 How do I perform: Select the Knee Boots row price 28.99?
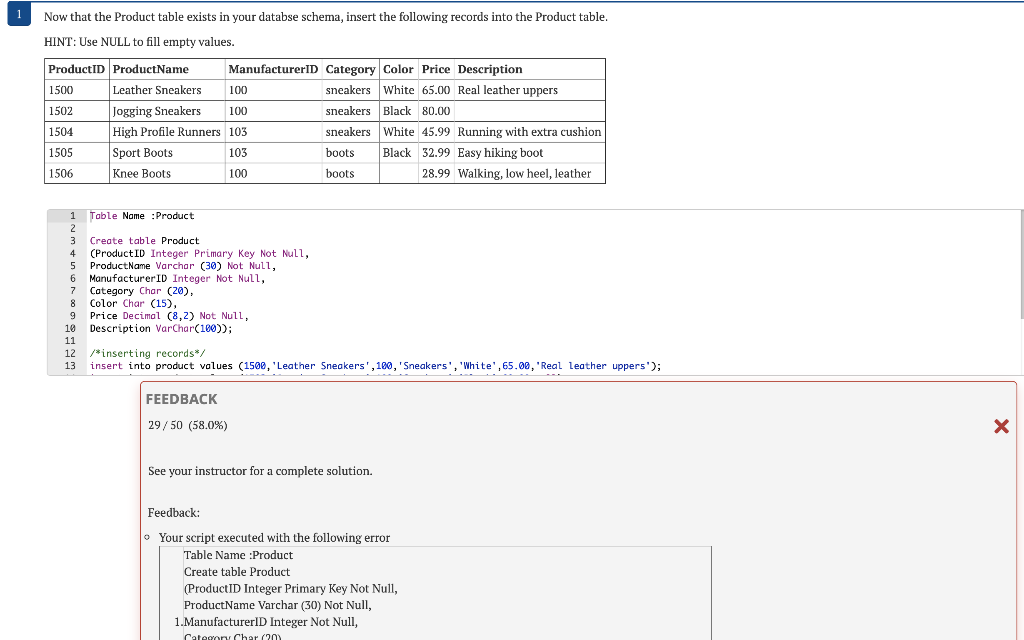(436, 173)
